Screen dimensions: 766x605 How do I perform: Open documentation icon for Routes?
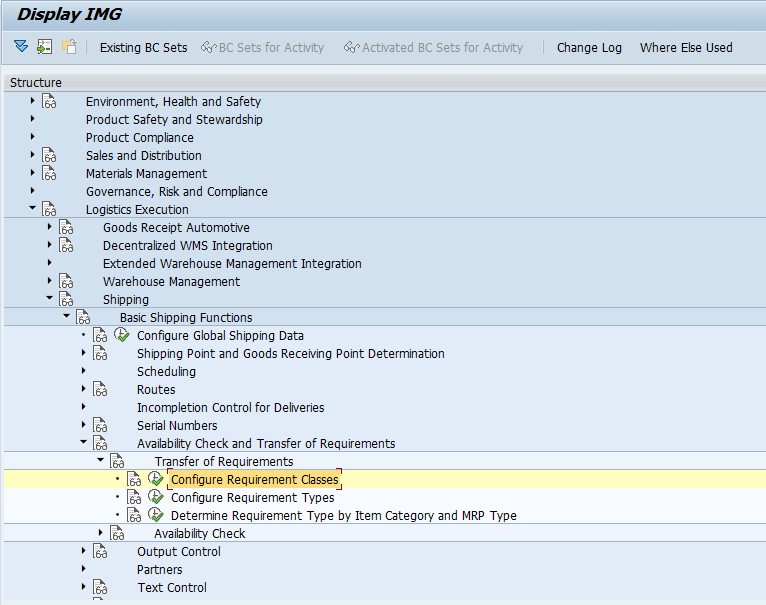click(x=100, y=390)
